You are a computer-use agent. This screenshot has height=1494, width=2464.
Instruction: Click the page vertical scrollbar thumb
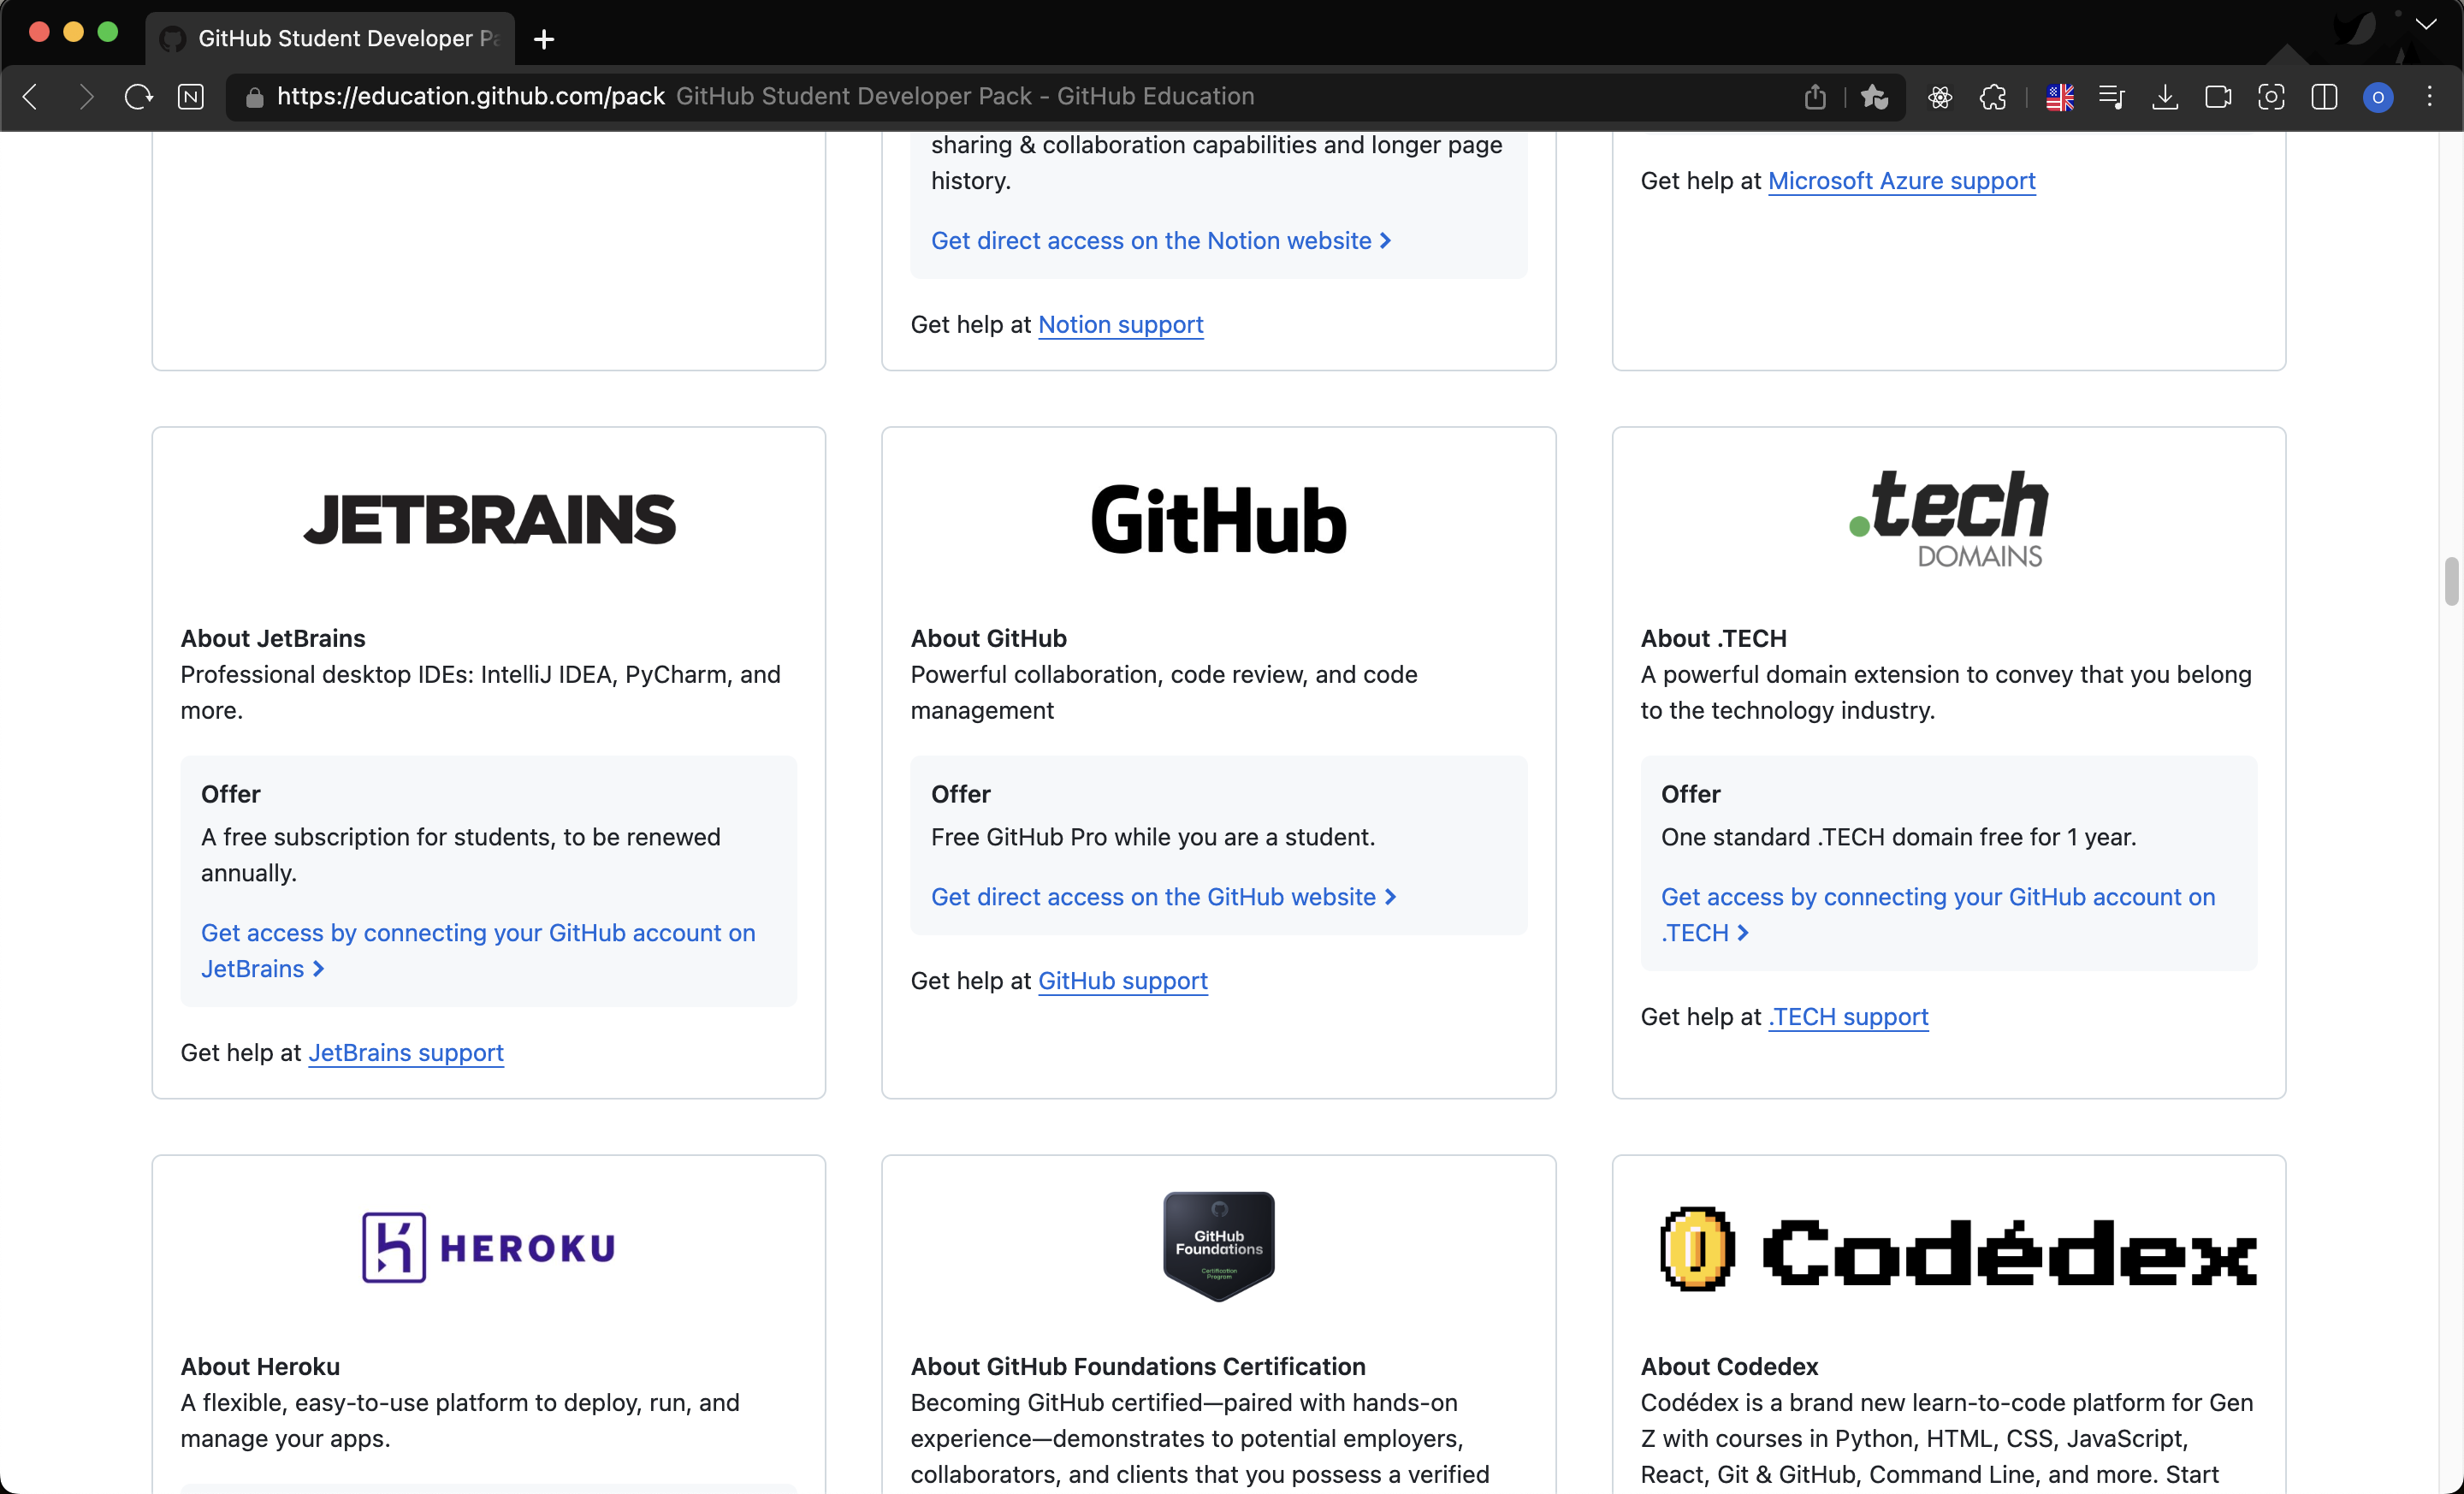(2451, 581)
